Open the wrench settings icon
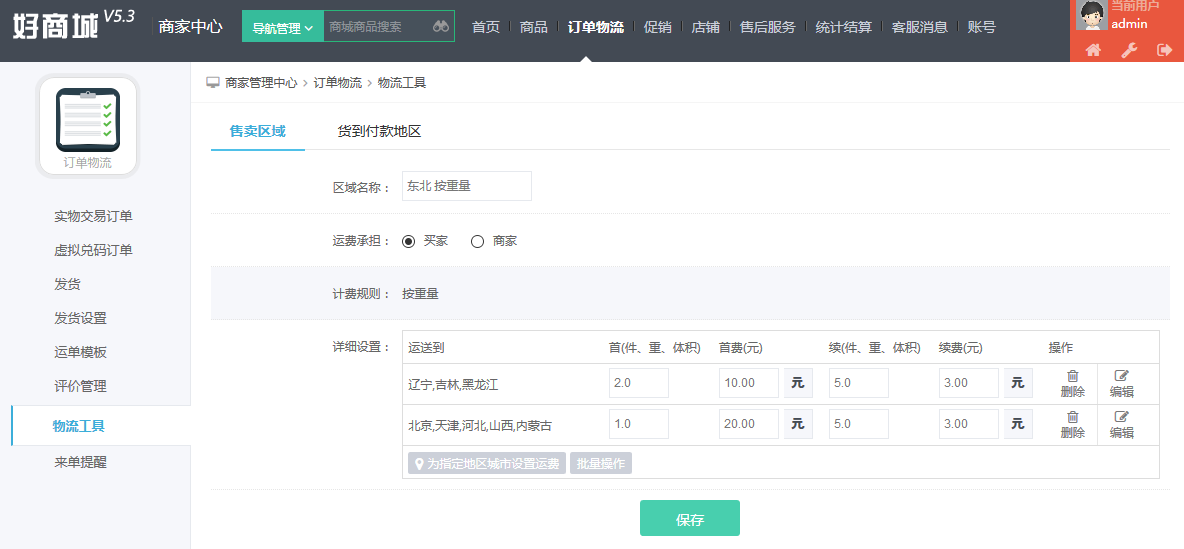Image resolution: width=1184 pixels, height=549 pixels. [x=1129, y=51]
